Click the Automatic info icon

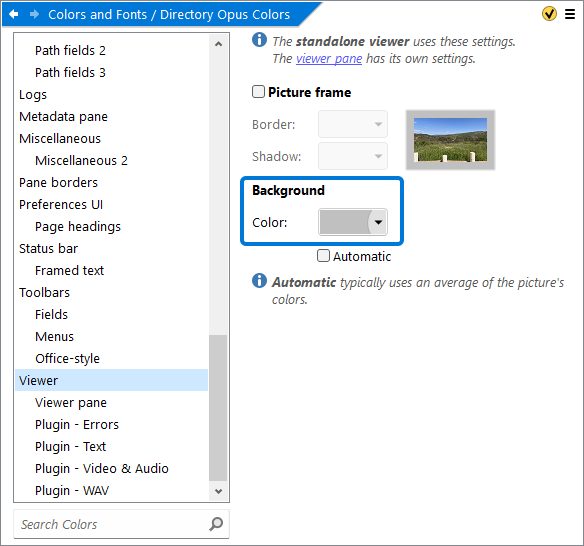pos(259,280)
